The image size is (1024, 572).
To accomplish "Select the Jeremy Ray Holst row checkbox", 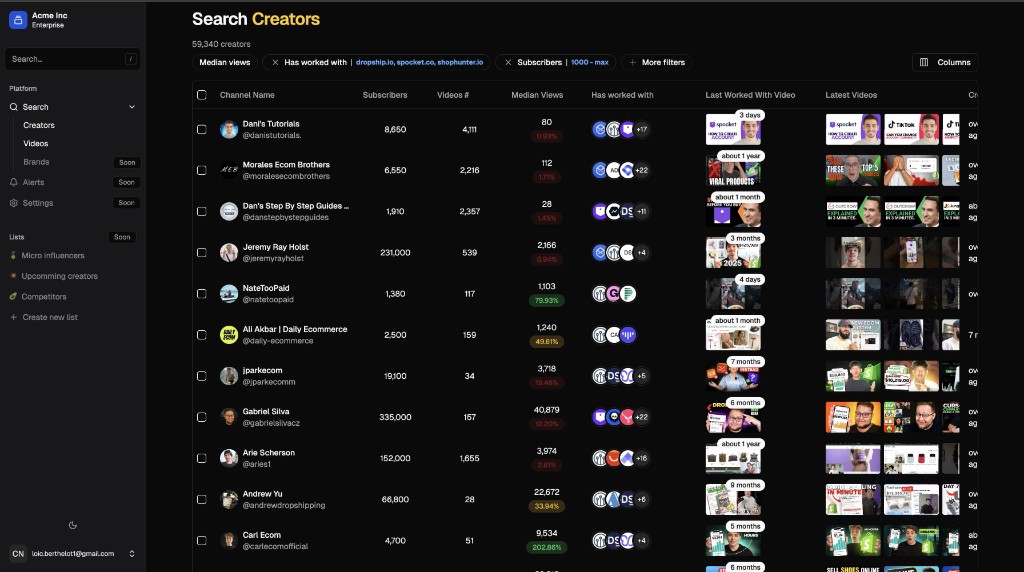I will coord(202,253).
